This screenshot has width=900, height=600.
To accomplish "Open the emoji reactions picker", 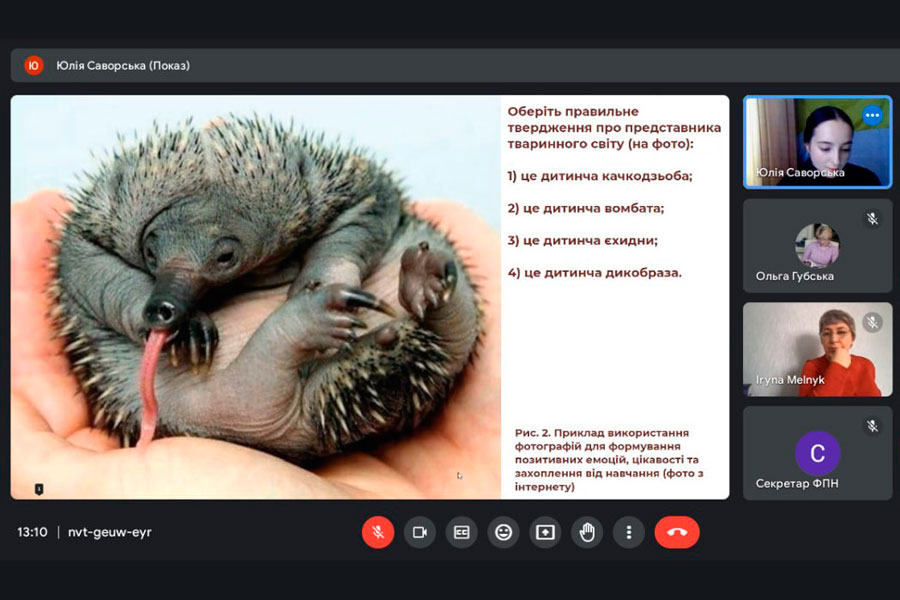I will (504, 532).
